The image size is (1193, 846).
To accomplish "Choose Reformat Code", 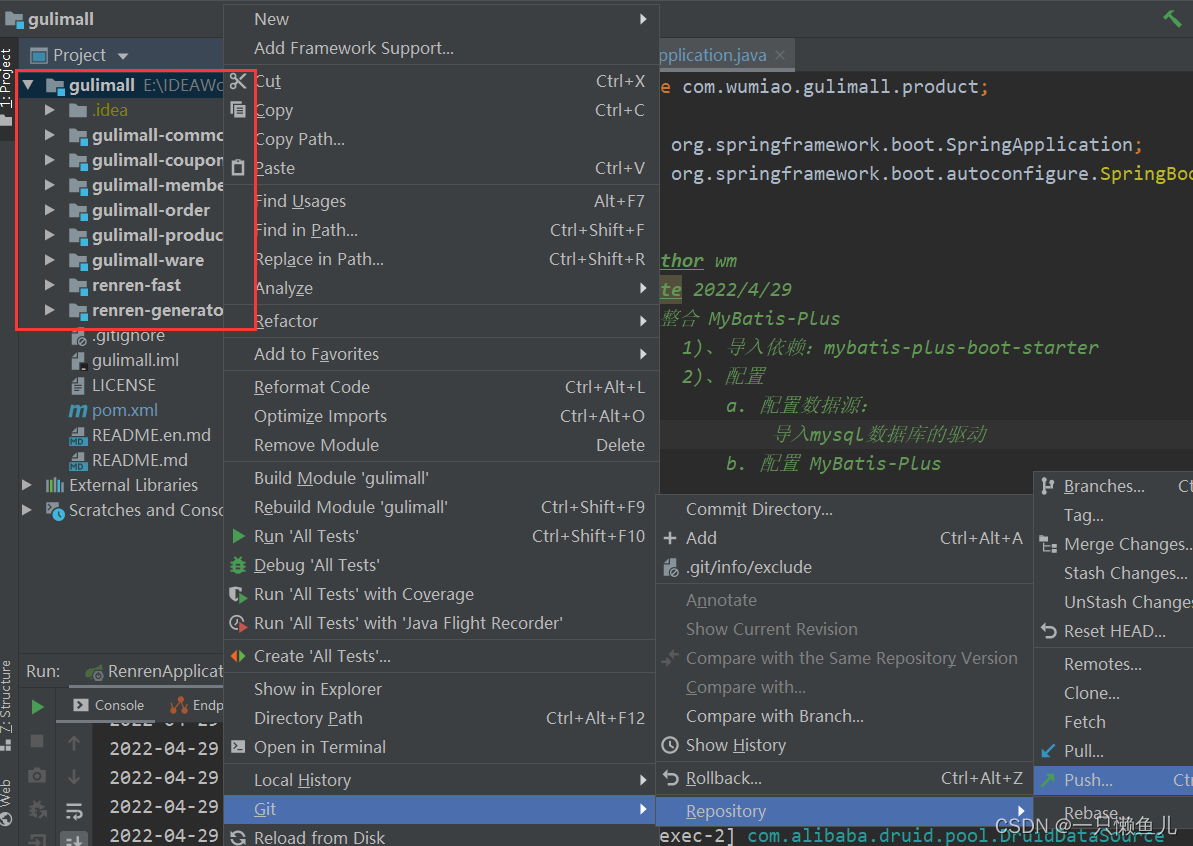I will [441, 386].
